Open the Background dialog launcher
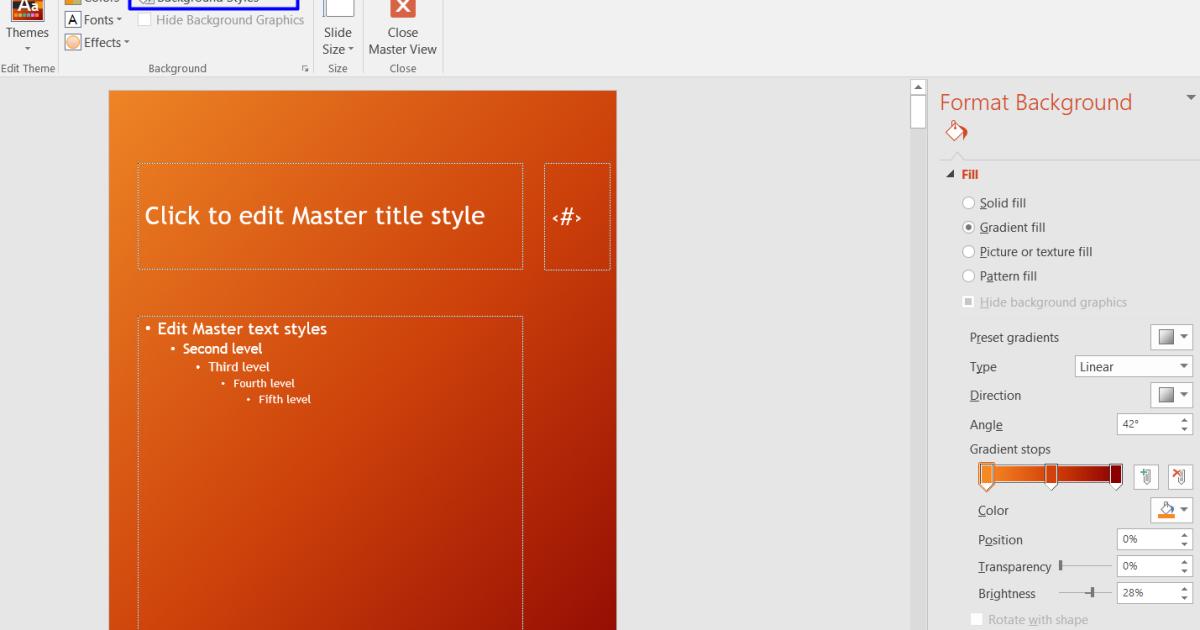Screen dimensions: 1200x630 (305, 68)
